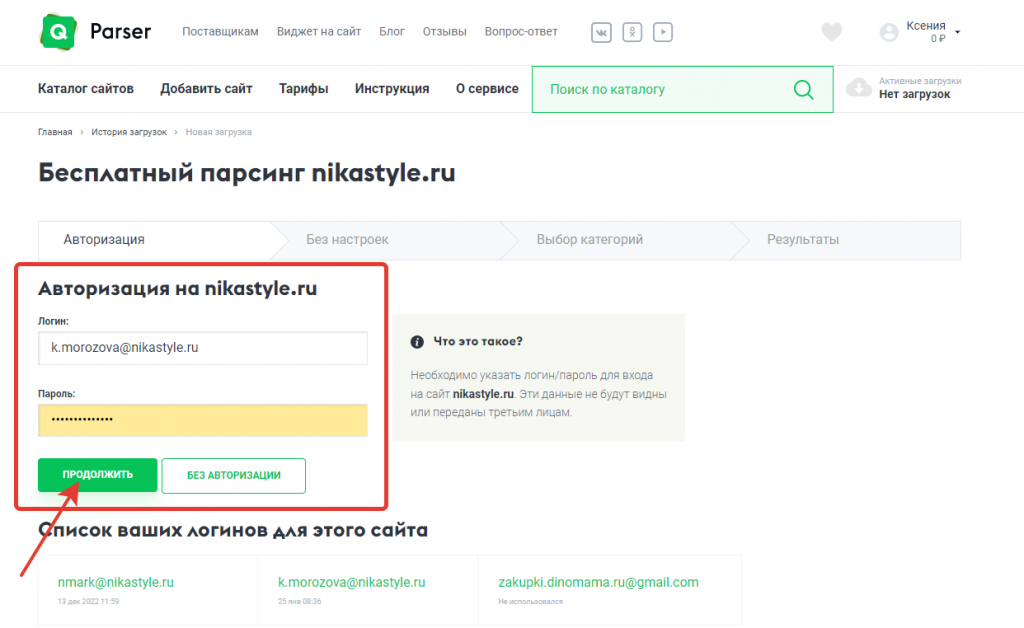Choose saved login zakupki.dinomama.ru@gmail.com
Screen dimensions: 1024x628
[598, 582]
